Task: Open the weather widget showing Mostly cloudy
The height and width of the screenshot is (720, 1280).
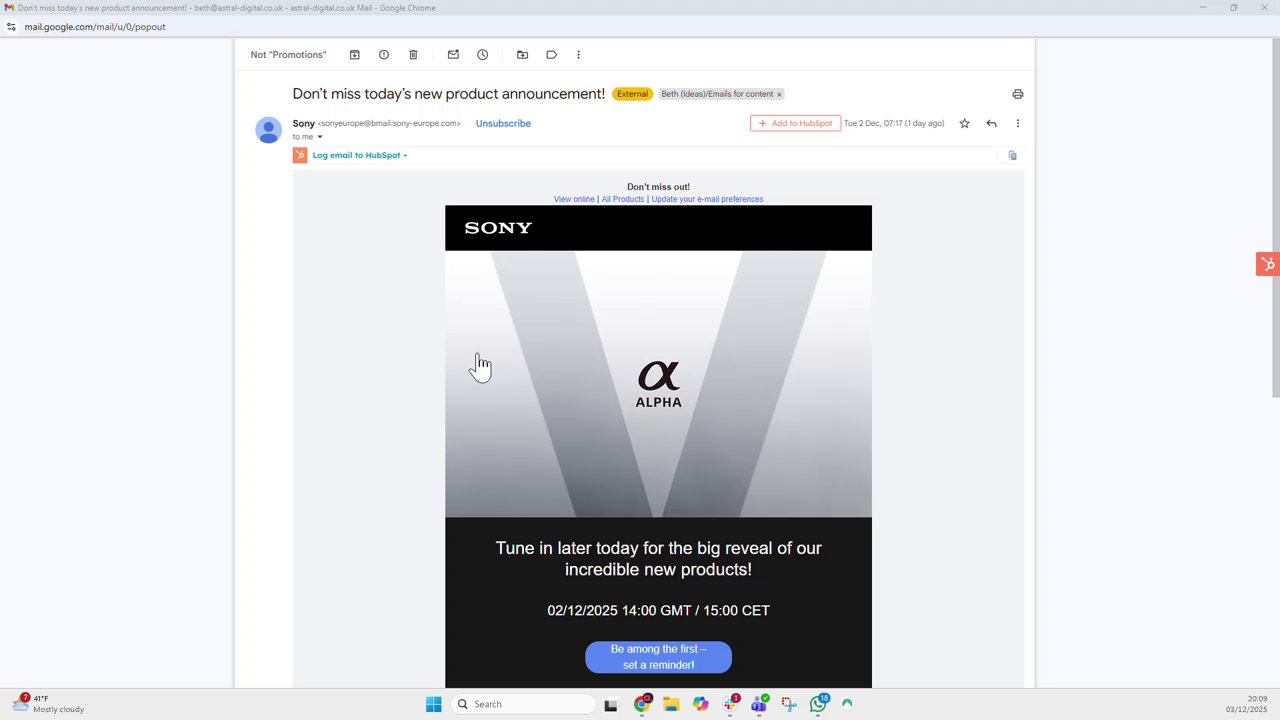Action: click(48, 704)
